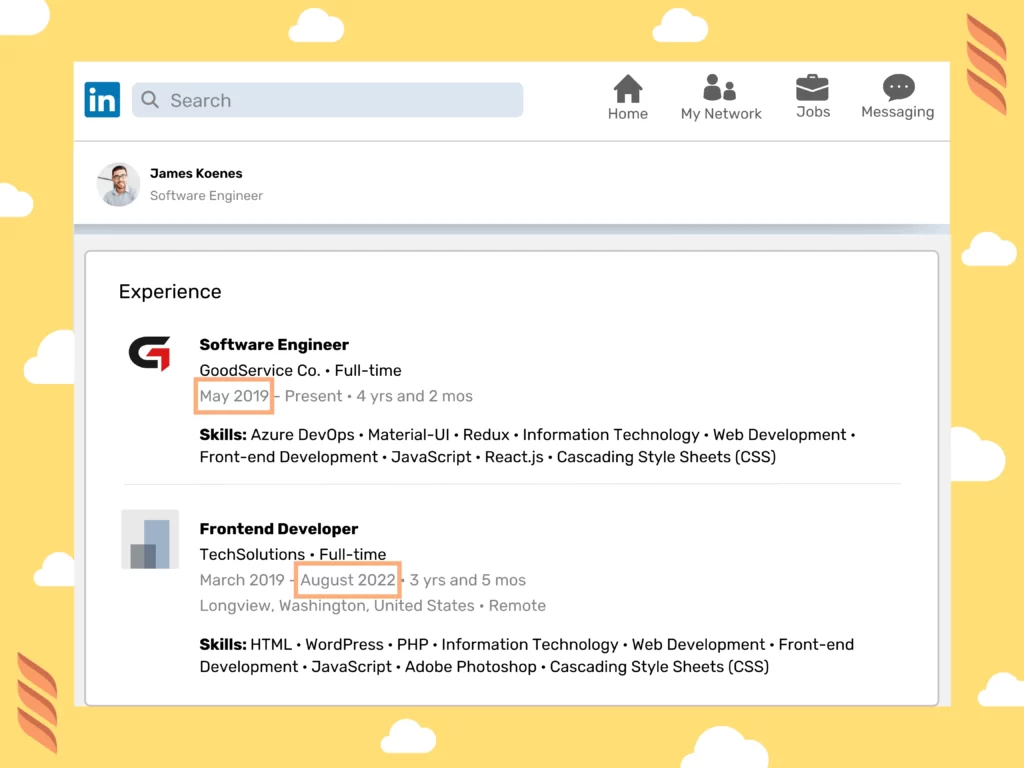Select the highlighted May 2019 start date
This screenshot has width=1024, height=768.
(x=232, y=396)
